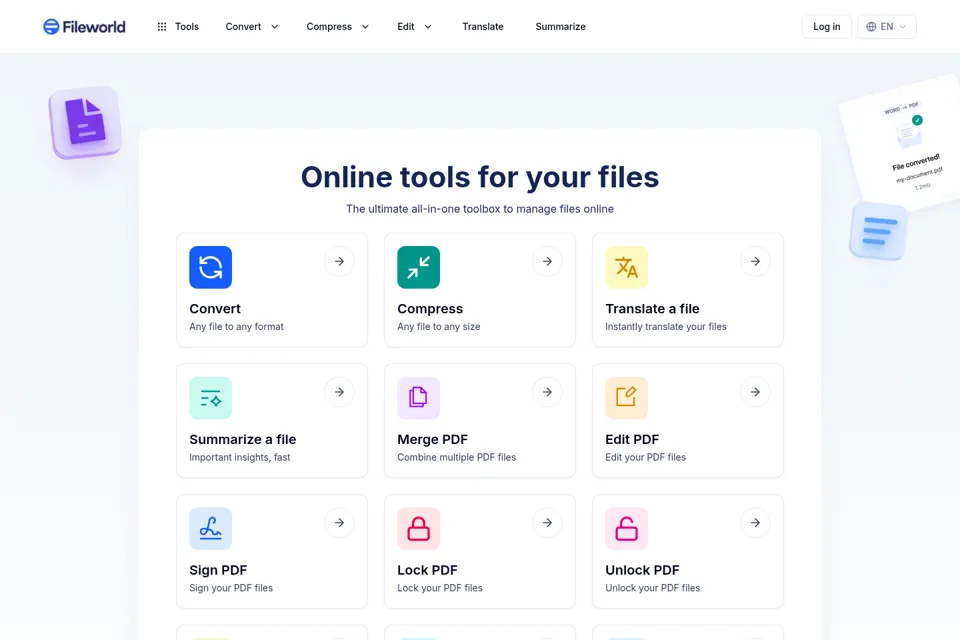960x640 pixels.
Task: Click 'Important insights, fast' text
Action: click(239, 457)
